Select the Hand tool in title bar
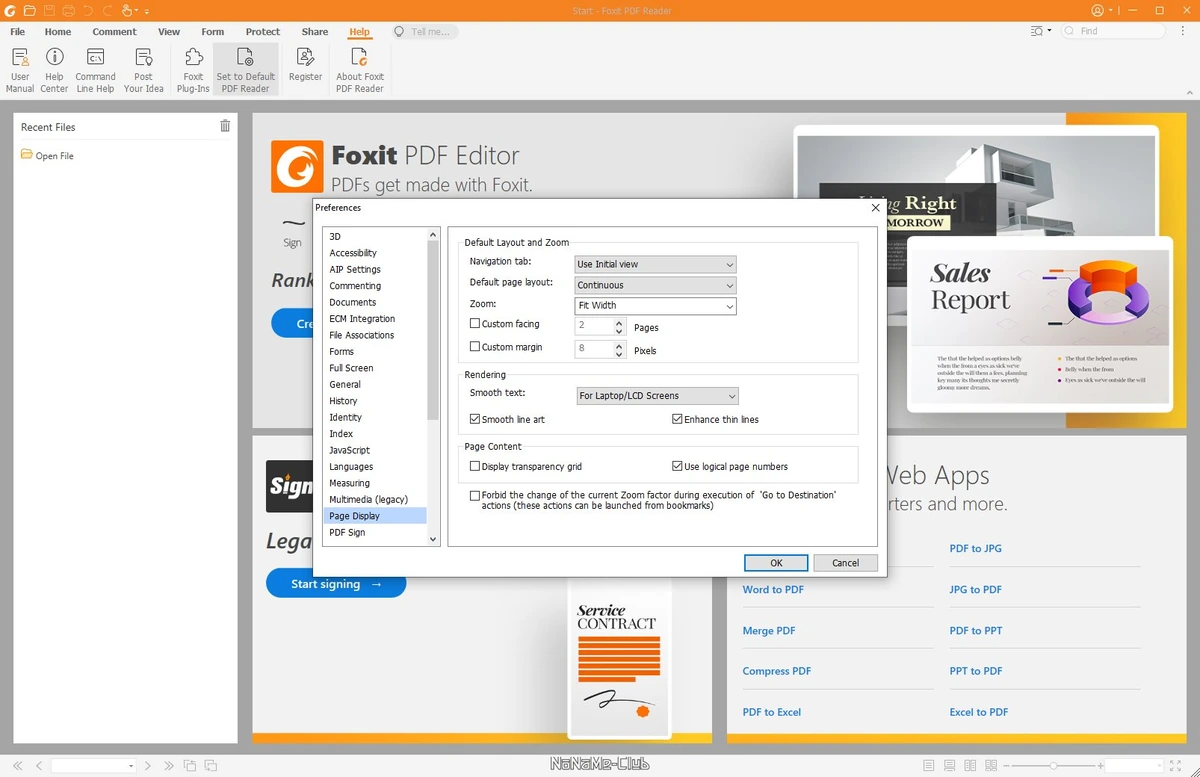Screen dimensions: 1200x777 [127, 11]
